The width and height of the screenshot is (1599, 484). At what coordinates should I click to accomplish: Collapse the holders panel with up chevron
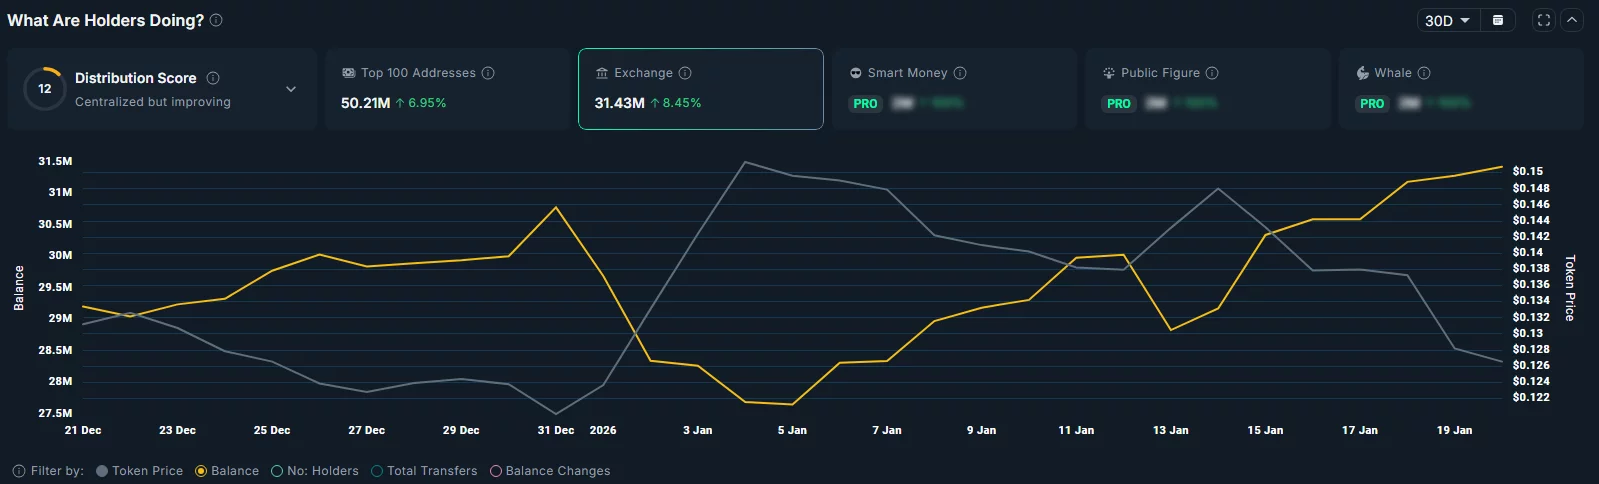coord(1572,20)
